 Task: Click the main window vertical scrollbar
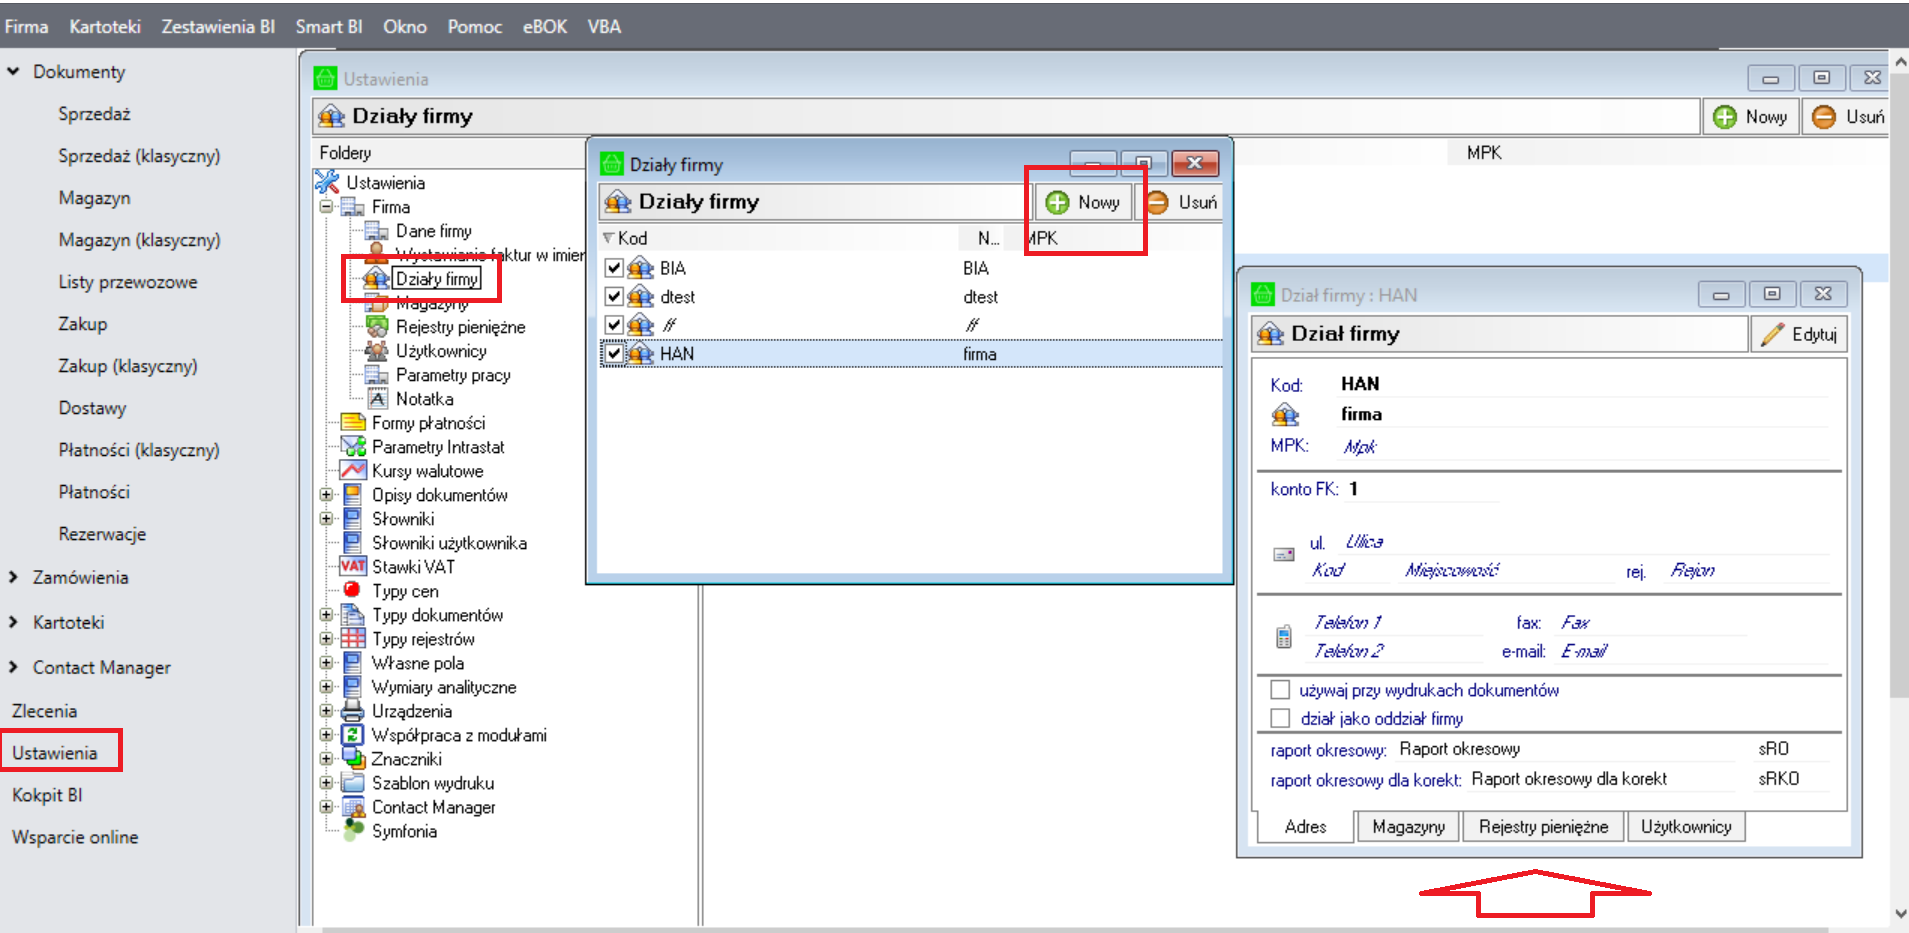(x=1899, y=400)
